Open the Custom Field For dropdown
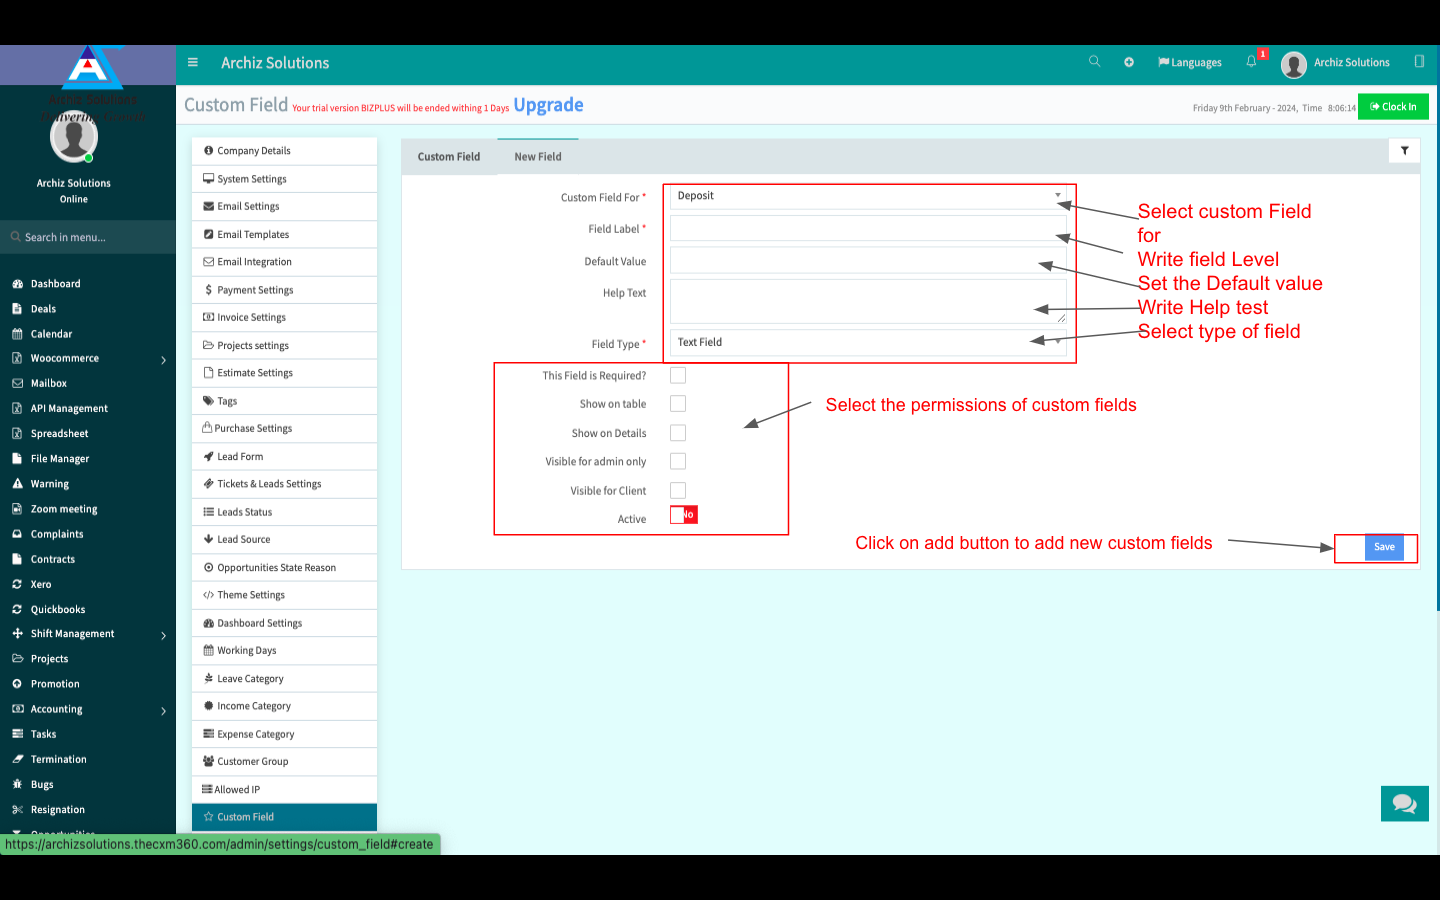This screenshot has width=1440, height=900. pos(867,196)
